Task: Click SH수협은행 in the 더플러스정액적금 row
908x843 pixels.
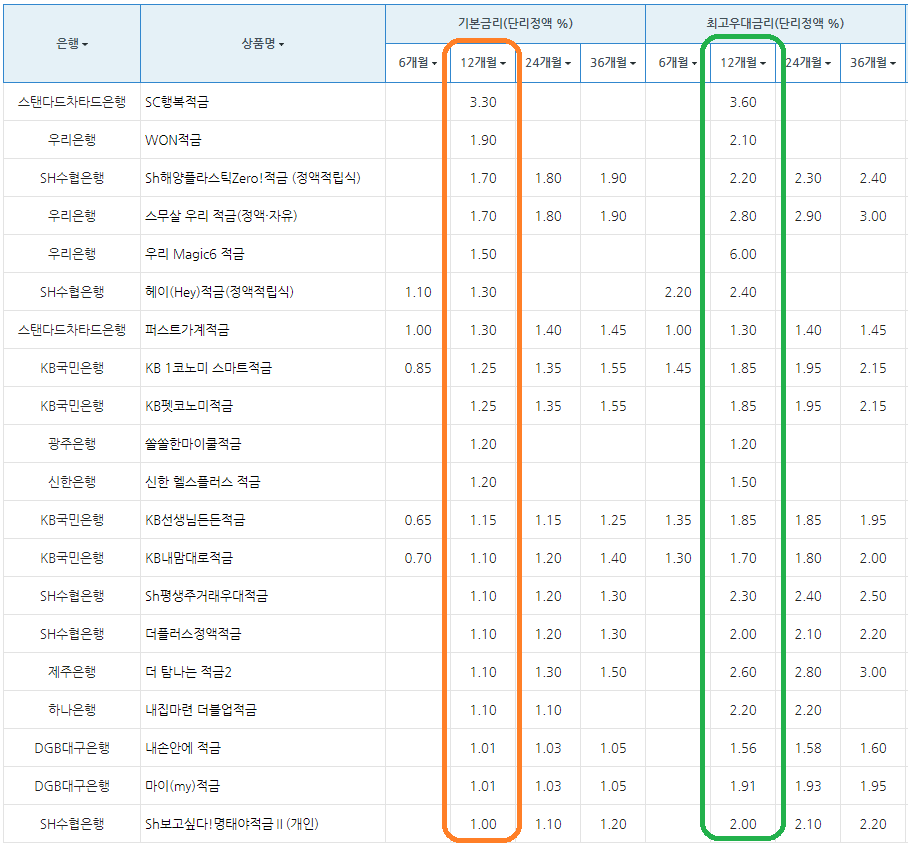Action: 72,634
